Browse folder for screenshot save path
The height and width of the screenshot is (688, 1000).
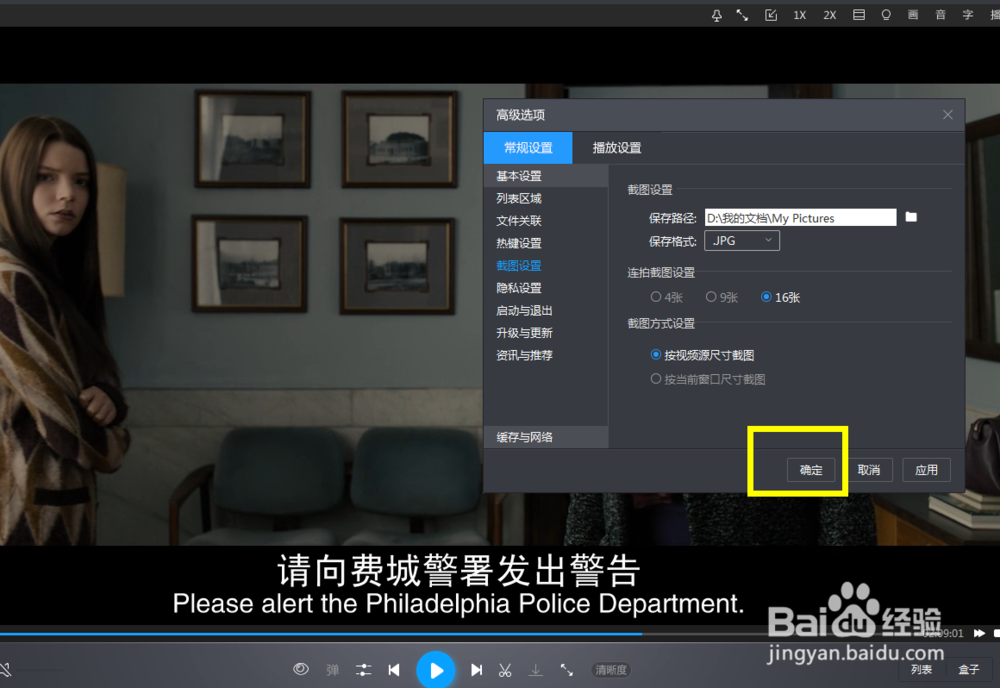[911, 217]
